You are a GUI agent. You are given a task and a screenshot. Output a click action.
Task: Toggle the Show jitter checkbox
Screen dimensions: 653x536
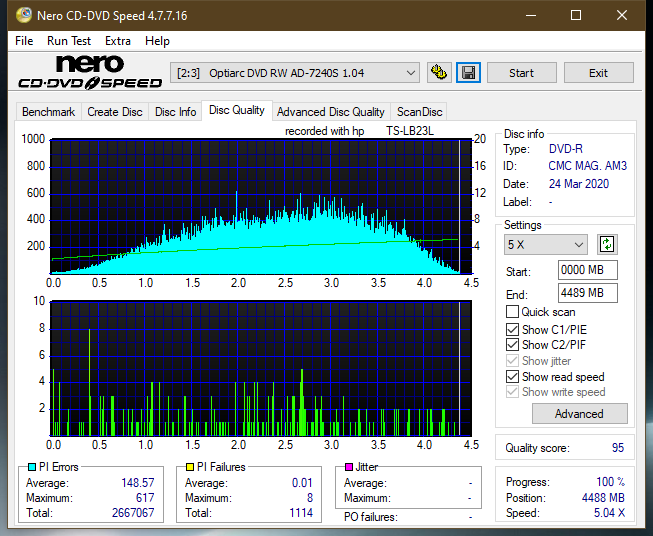click(x=512, y=361)
